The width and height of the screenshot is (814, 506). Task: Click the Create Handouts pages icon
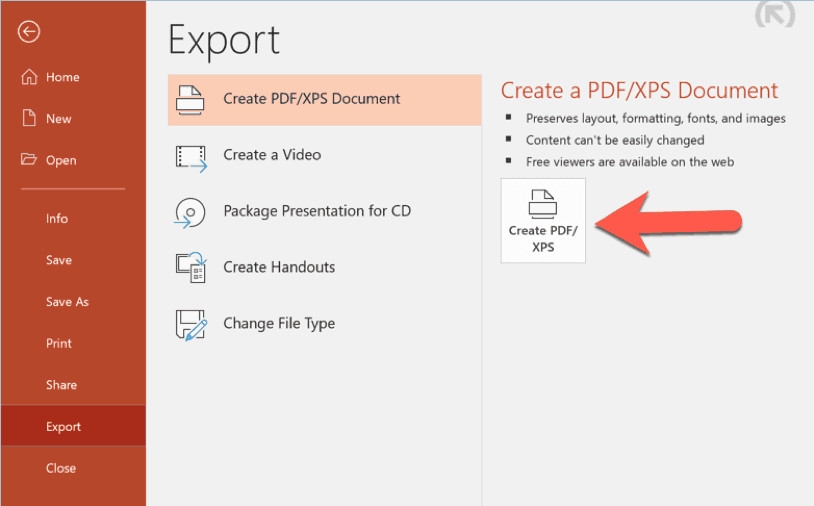click(191, 267)
